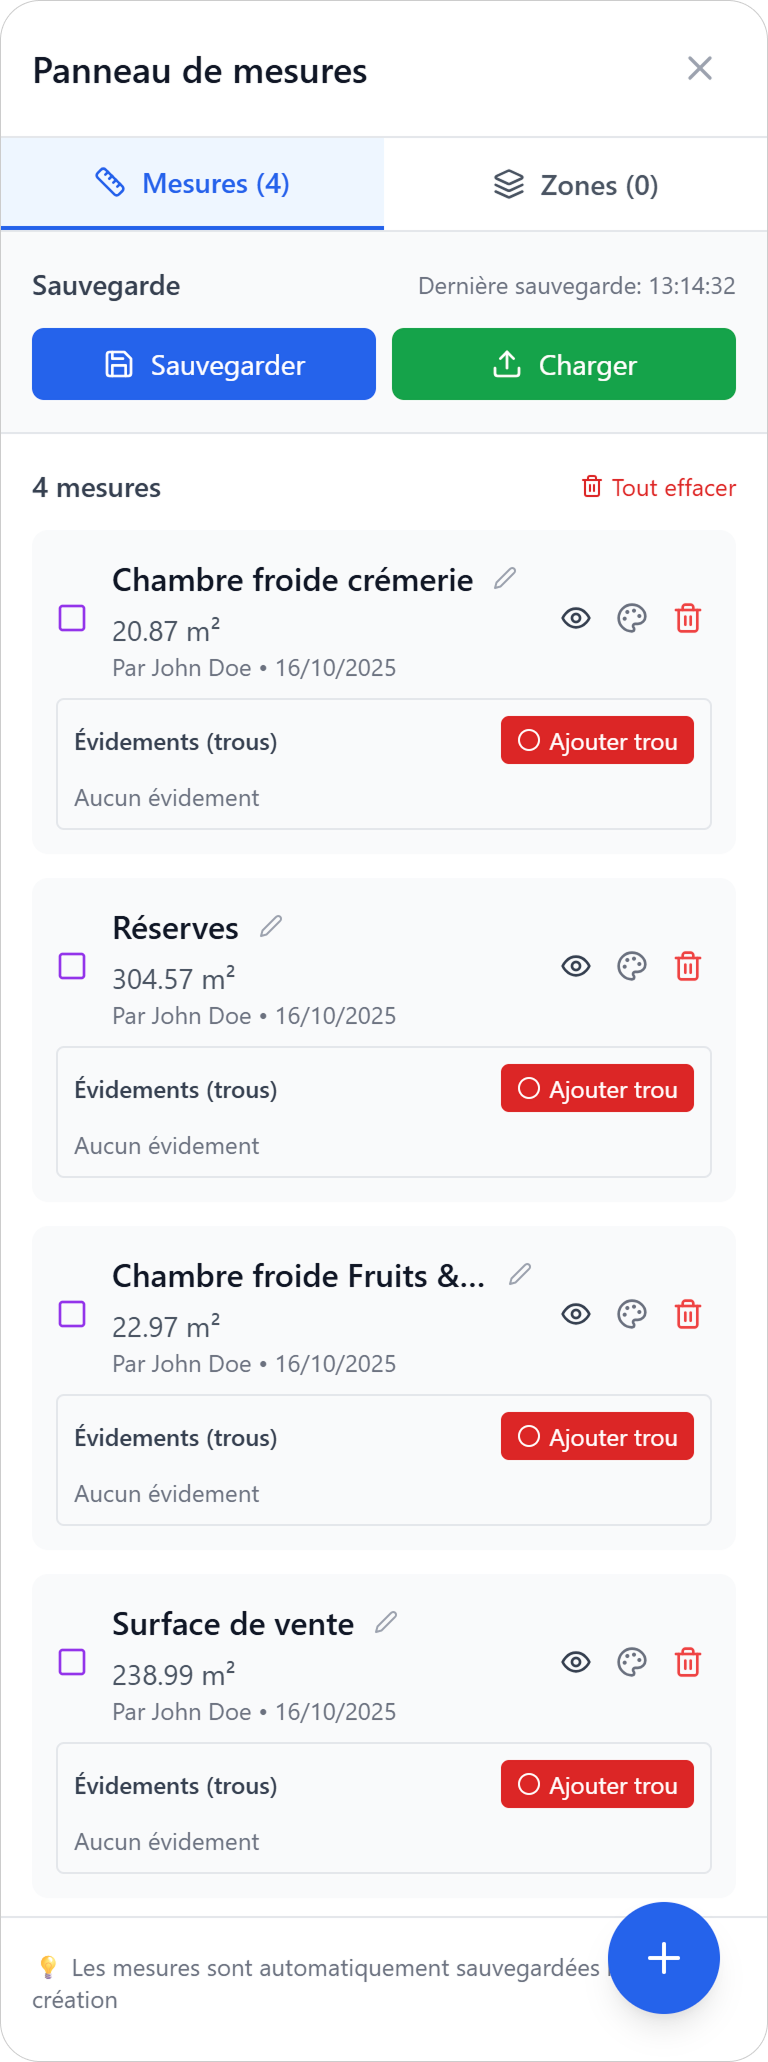Delete the Réserves measure with trash icon
The height and width of the screenshot is (2062, 768).
coord(688,966)
